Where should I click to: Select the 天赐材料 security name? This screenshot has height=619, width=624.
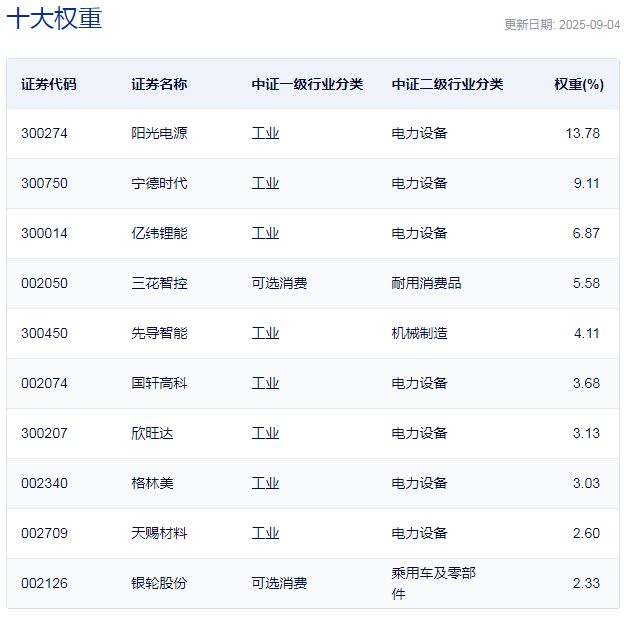159,533
